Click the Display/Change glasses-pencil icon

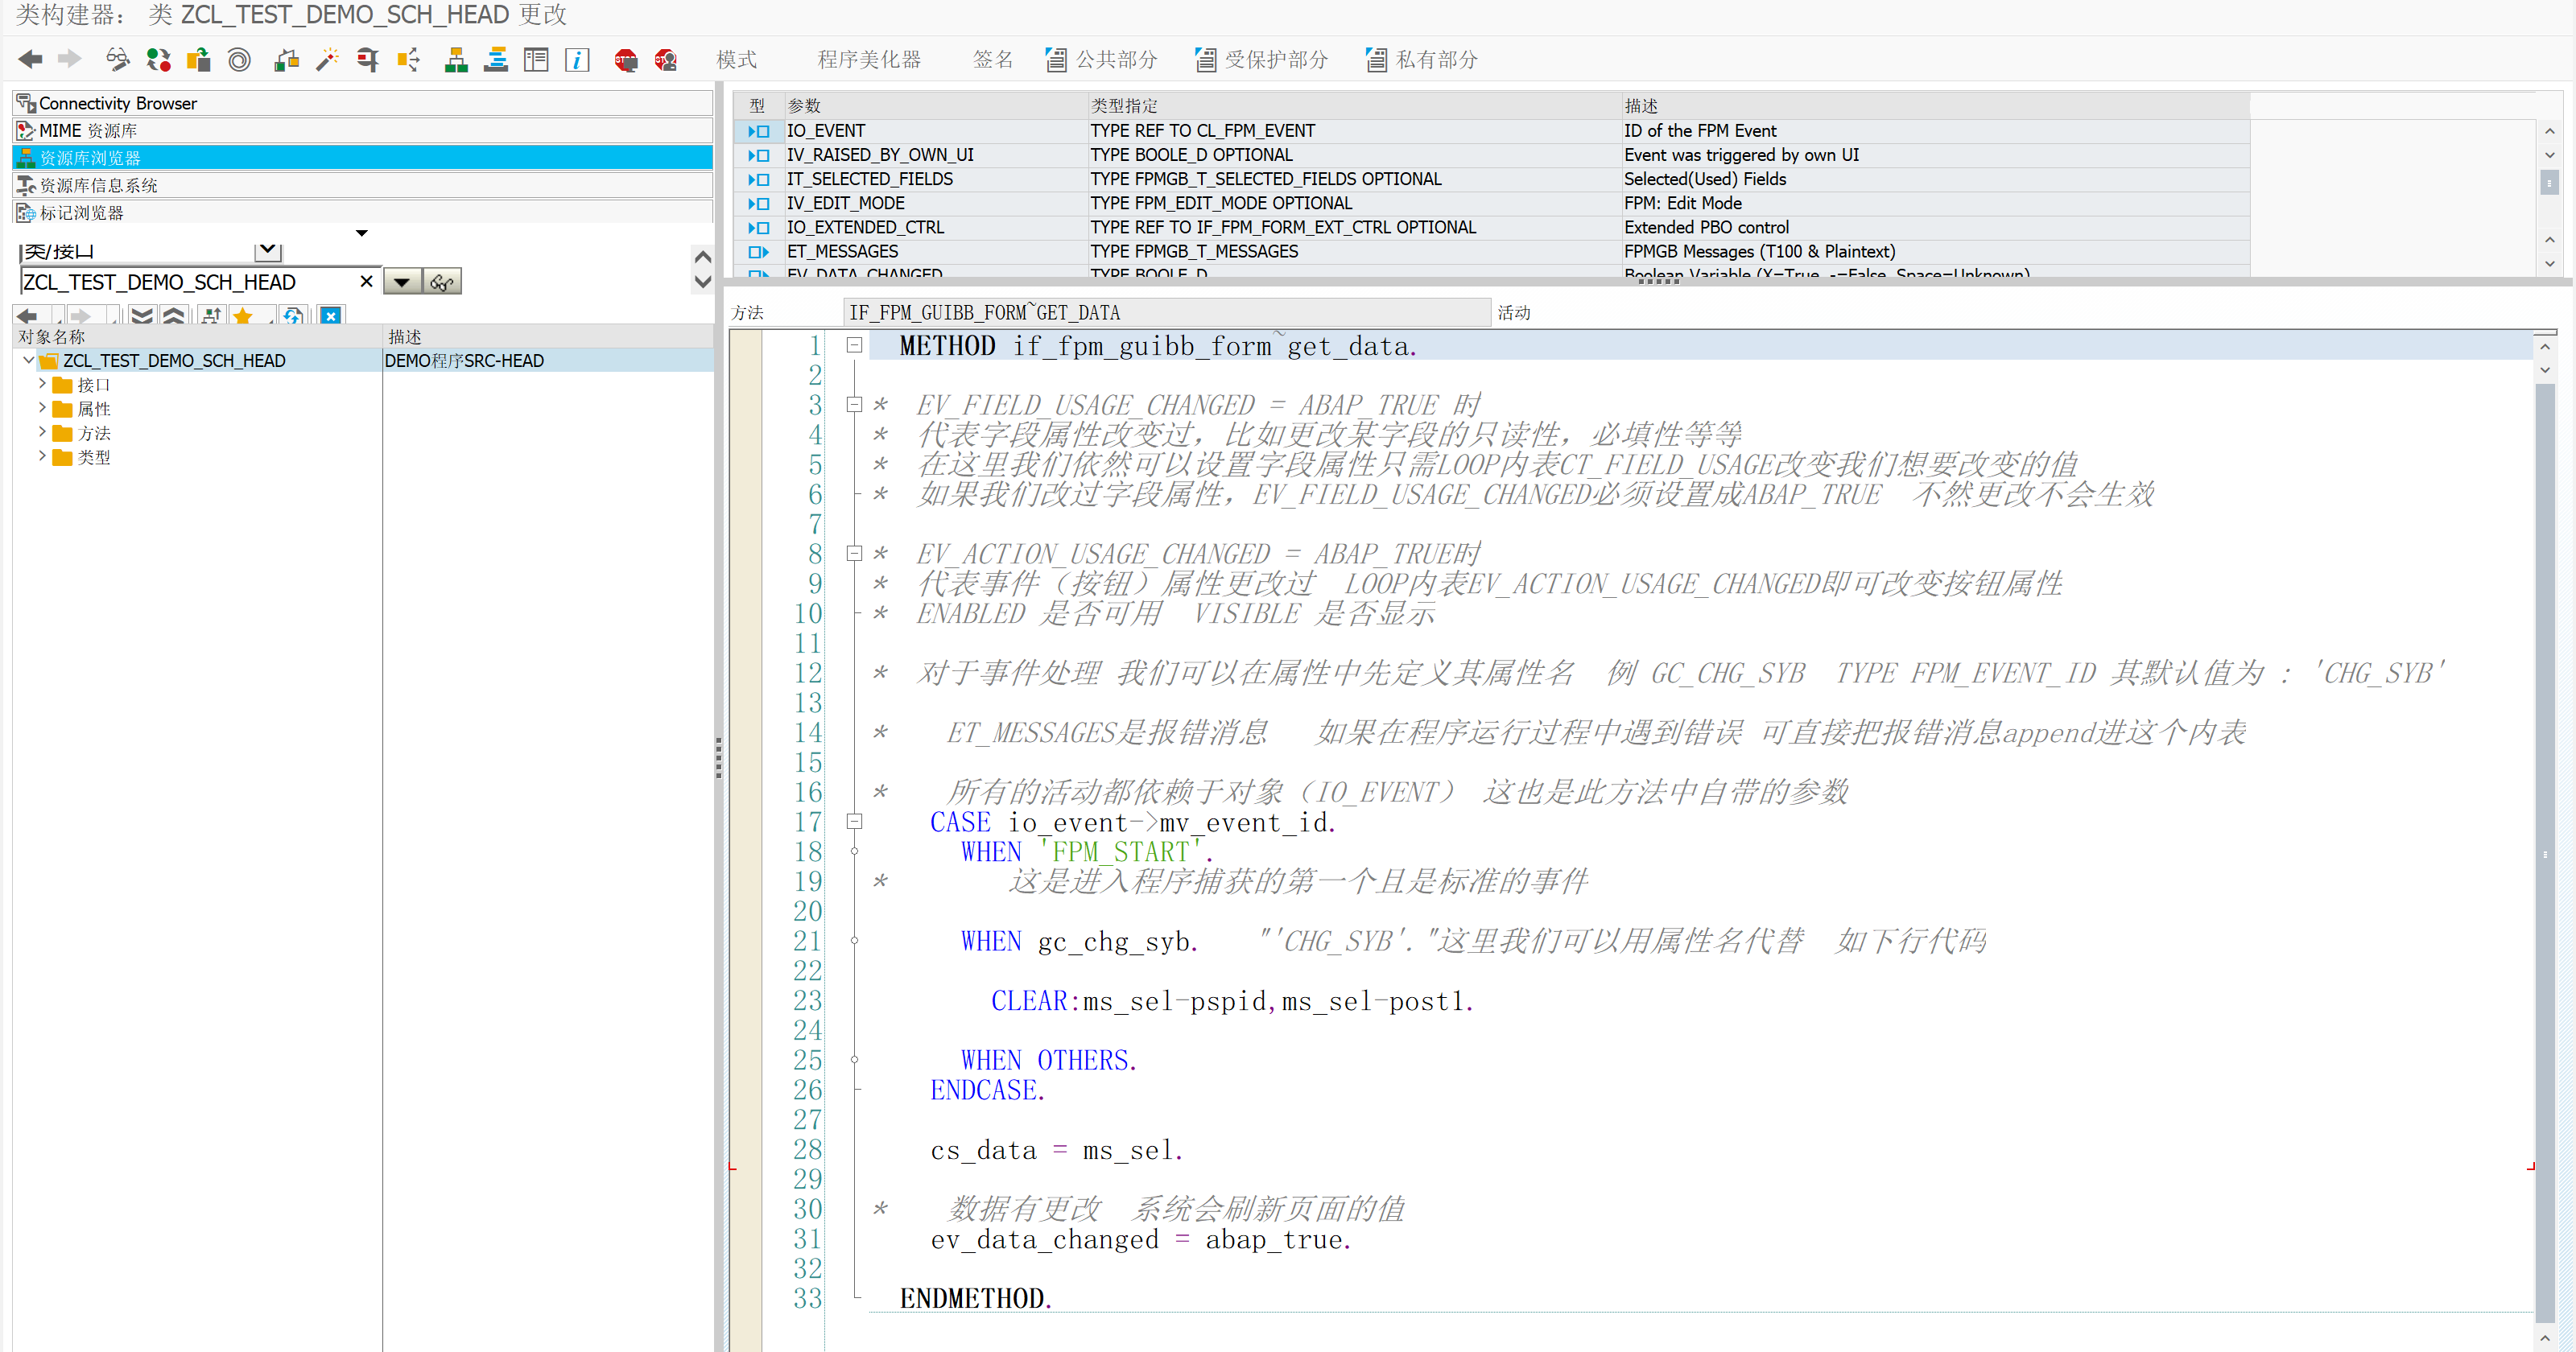pos(117,60)
